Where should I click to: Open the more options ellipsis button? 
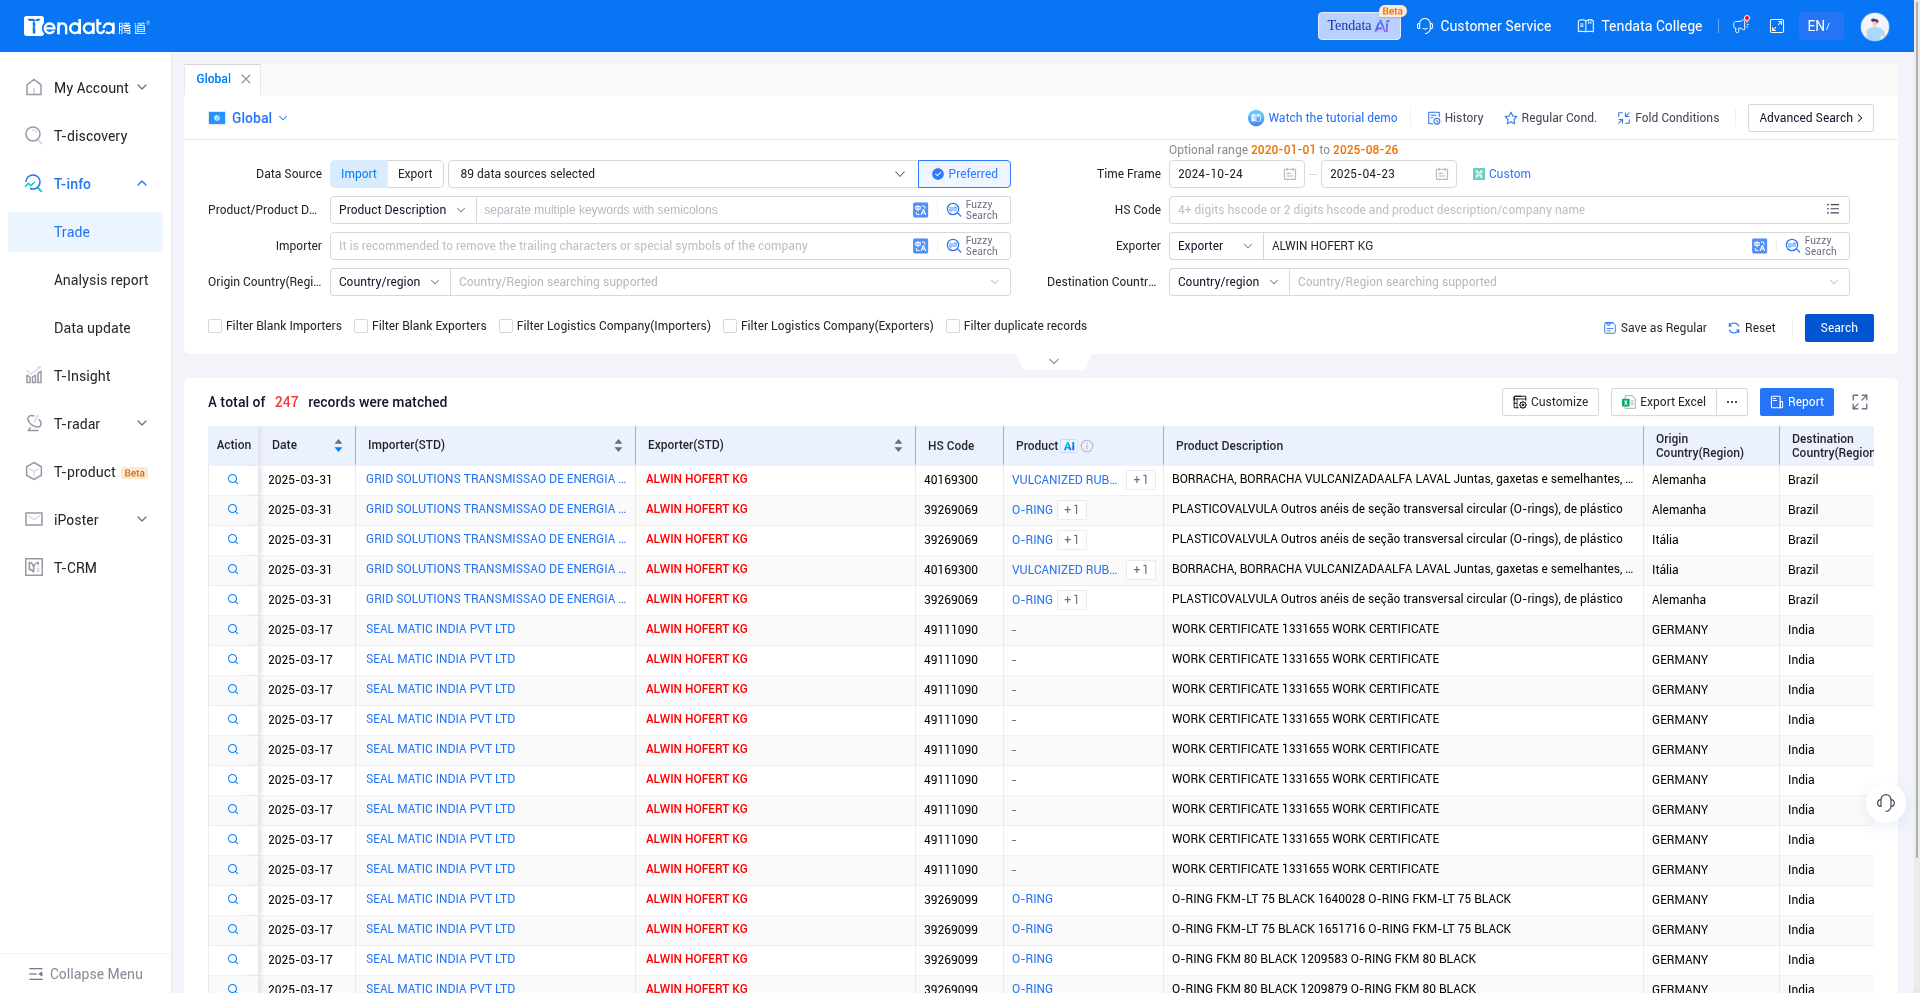tap(1732, 402)
